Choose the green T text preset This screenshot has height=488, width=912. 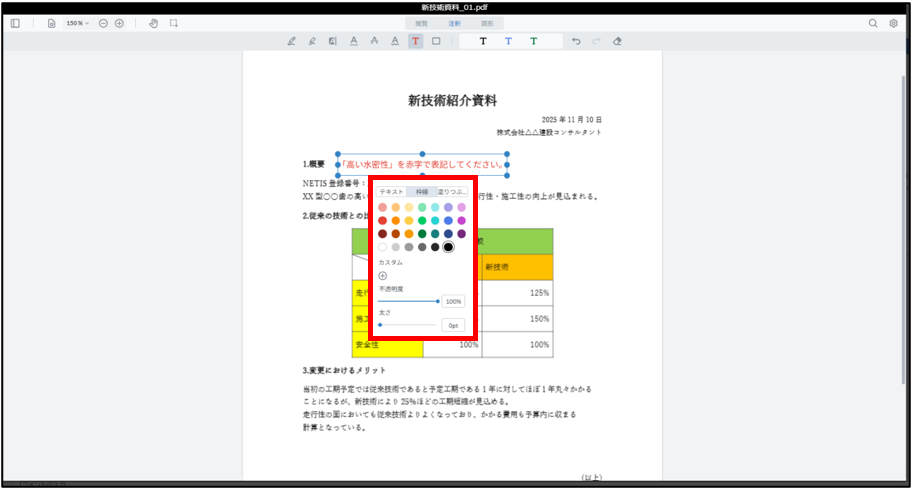(533, 41)
